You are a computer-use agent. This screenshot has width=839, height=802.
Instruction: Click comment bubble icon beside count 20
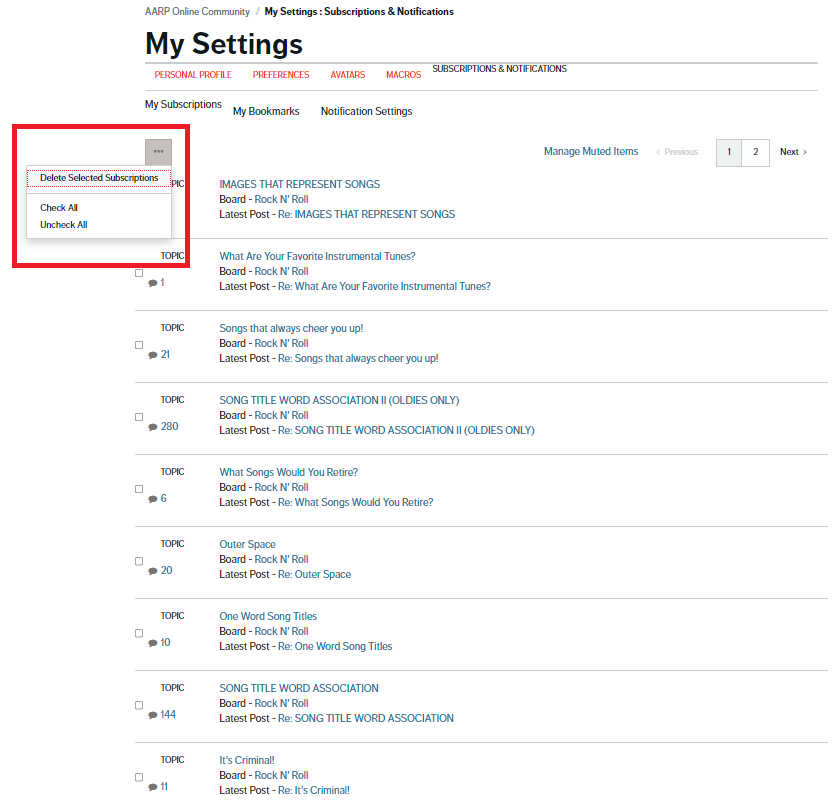point(153,571)
